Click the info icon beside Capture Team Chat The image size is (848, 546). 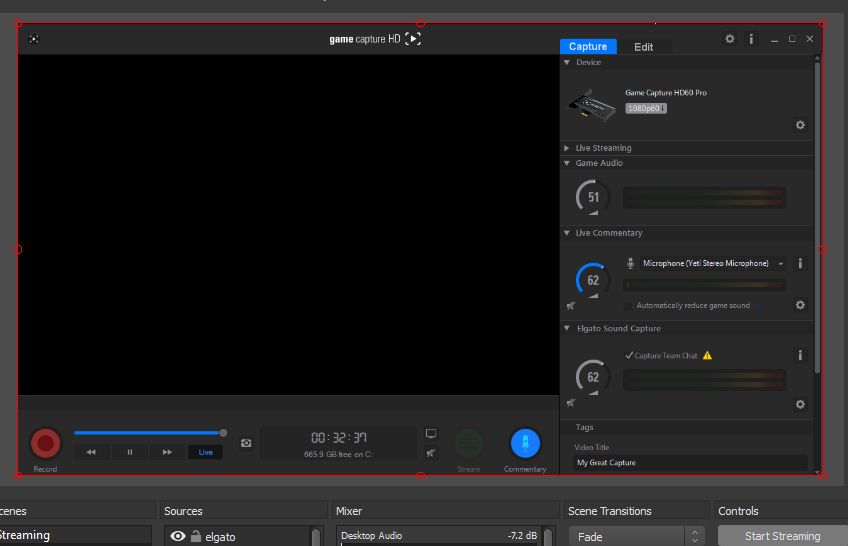click(800, 355)
